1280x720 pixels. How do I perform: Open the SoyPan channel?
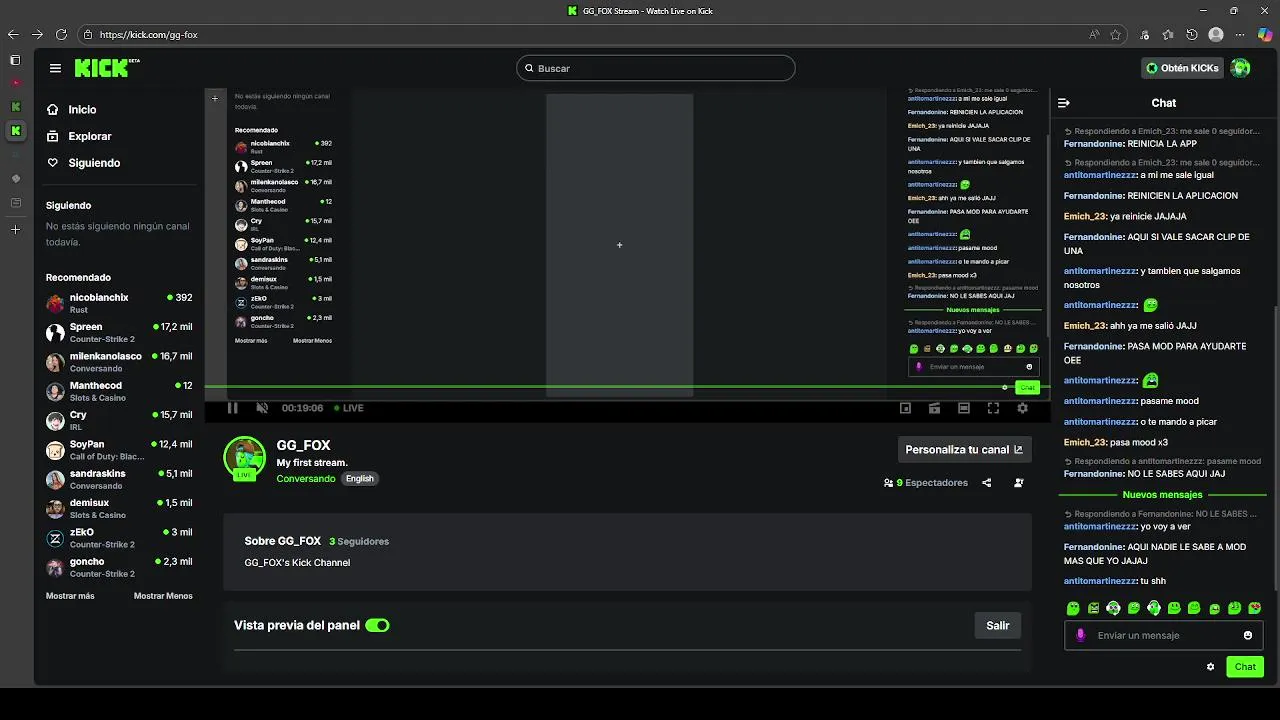[119, 450]
